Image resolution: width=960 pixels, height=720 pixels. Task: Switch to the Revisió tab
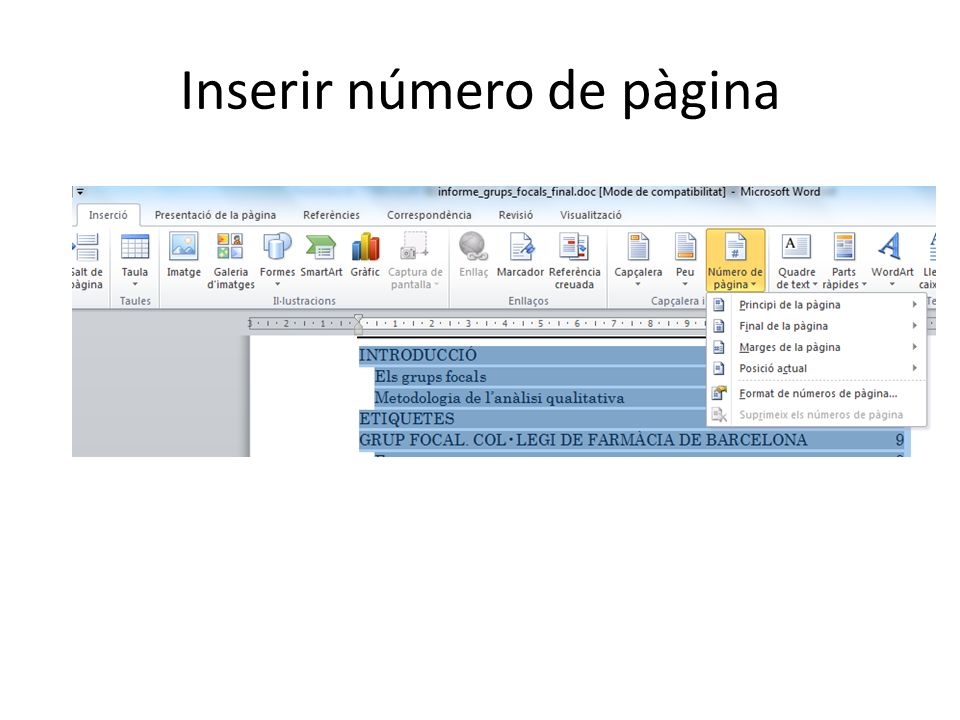[x=516, y=215]
